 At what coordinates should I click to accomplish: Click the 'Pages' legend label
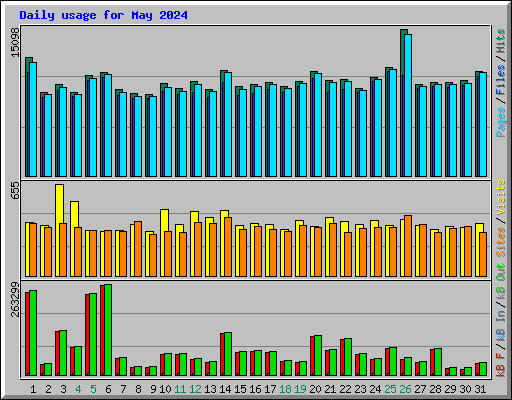500,122
